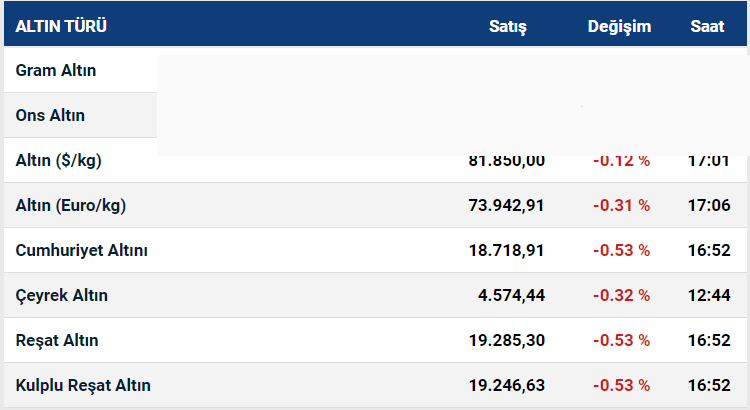Click the -0.32 % change value
The width and height of the screenshot is (750, 410).
point(621,295)
